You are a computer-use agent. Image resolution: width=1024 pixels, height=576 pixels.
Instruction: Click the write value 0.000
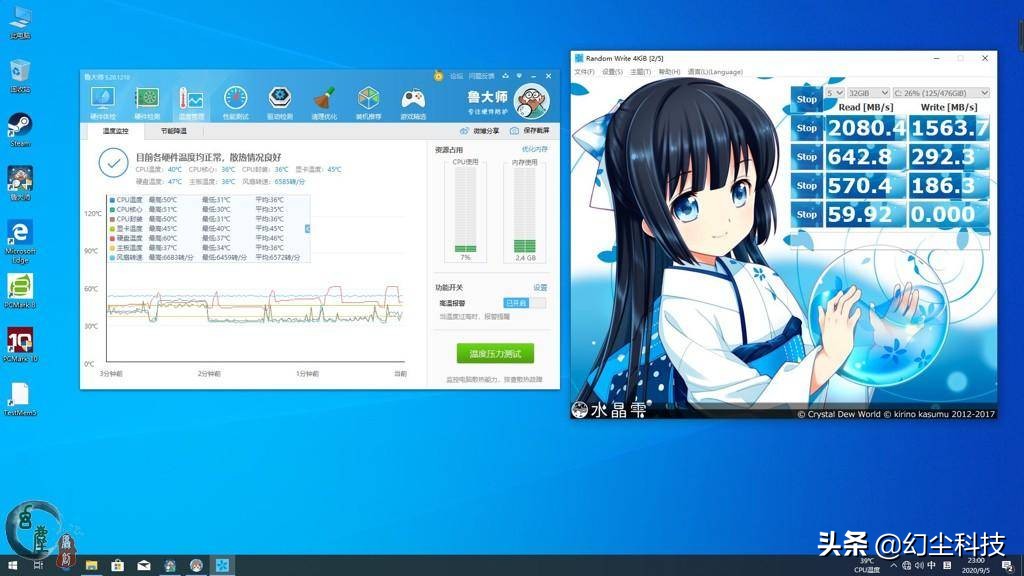click(x=949, y=214)
